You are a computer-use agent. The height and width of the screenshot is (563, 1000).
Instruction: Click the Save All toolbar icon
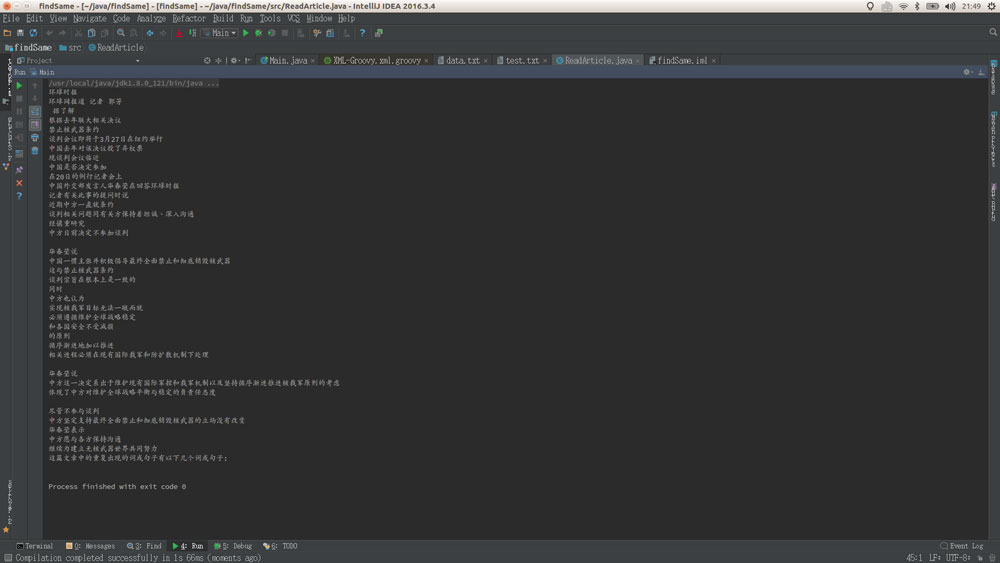pos(20,33)
